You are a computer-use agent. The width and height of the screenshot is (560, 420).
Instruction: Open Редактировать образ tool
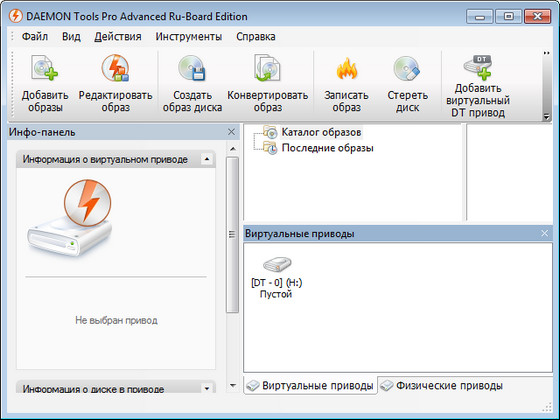pos(115,84)
